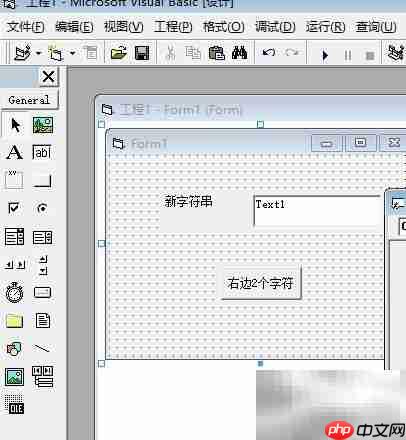Click the Paste clipboard icon
Viewport: 406px width, 440px height.
click(x=216, y=53)
